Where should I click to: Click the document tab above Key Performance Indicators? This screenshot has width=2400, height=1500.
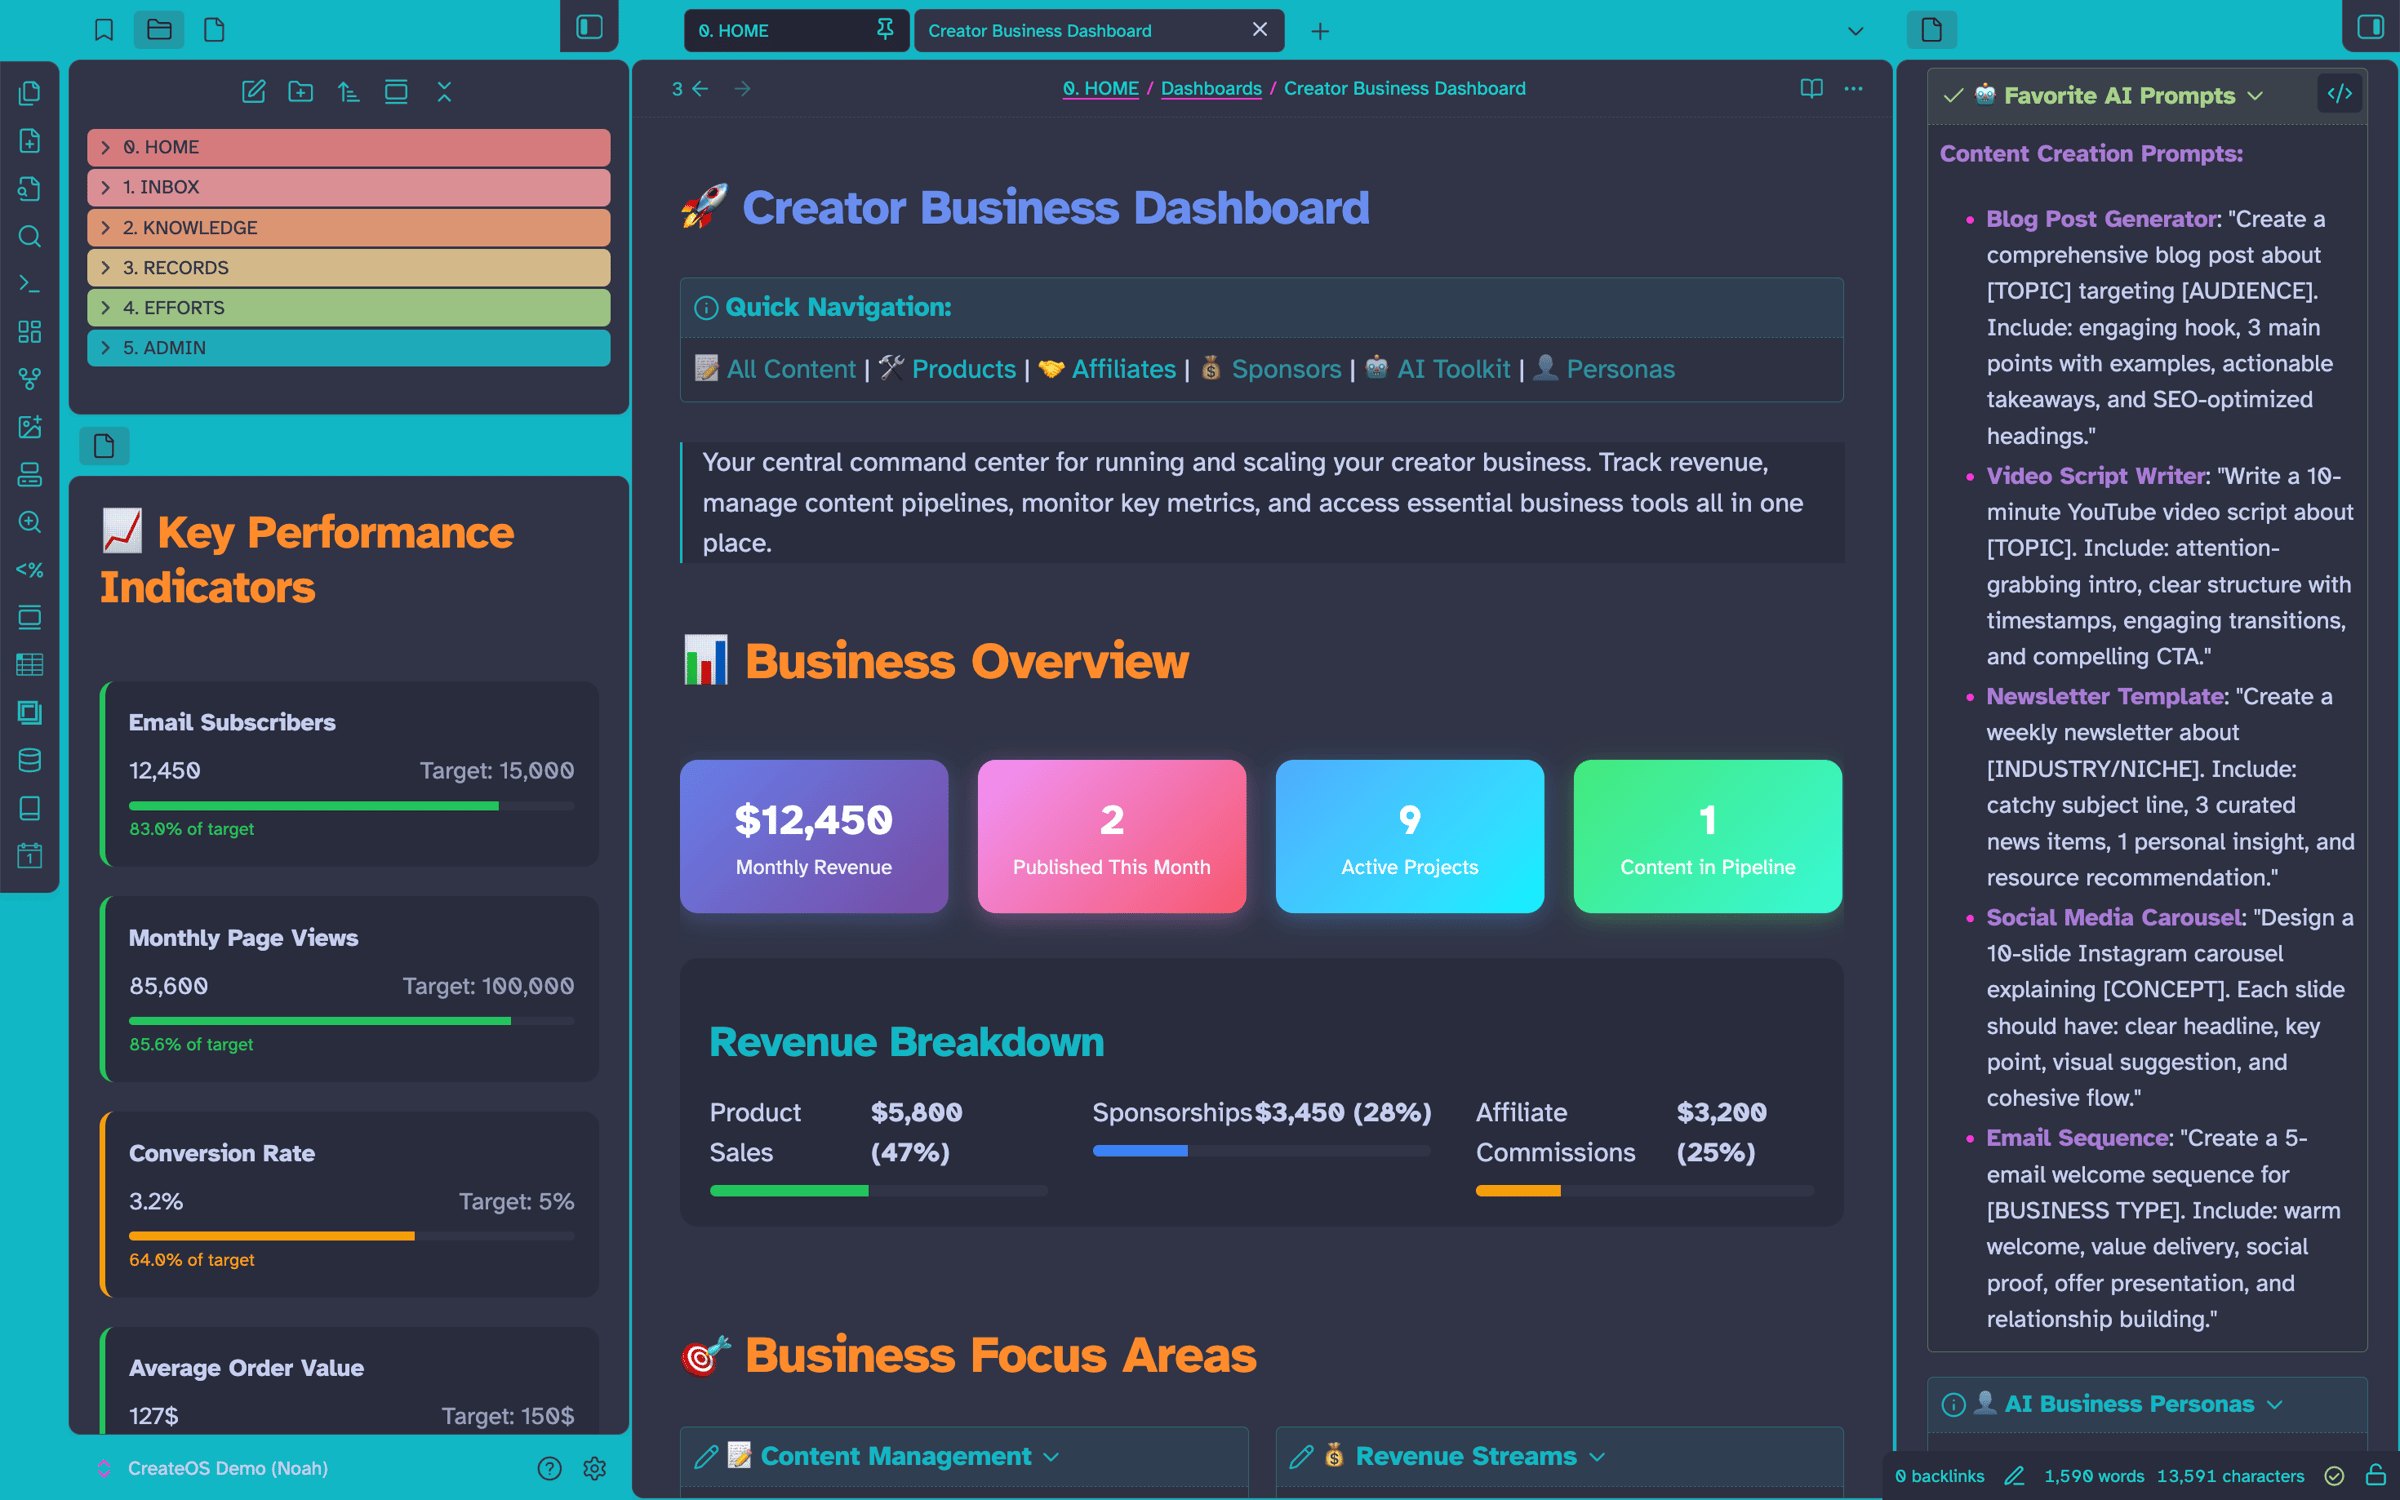104,446
